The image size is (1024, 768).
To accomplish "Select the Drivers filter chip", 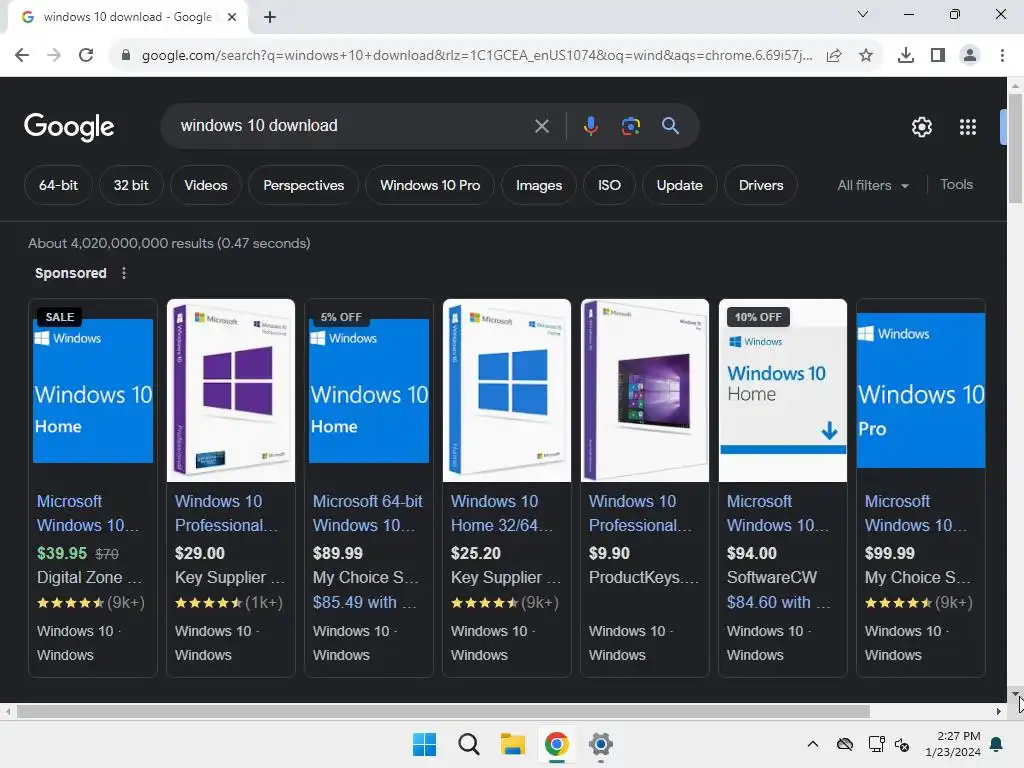I will [761, 185].
